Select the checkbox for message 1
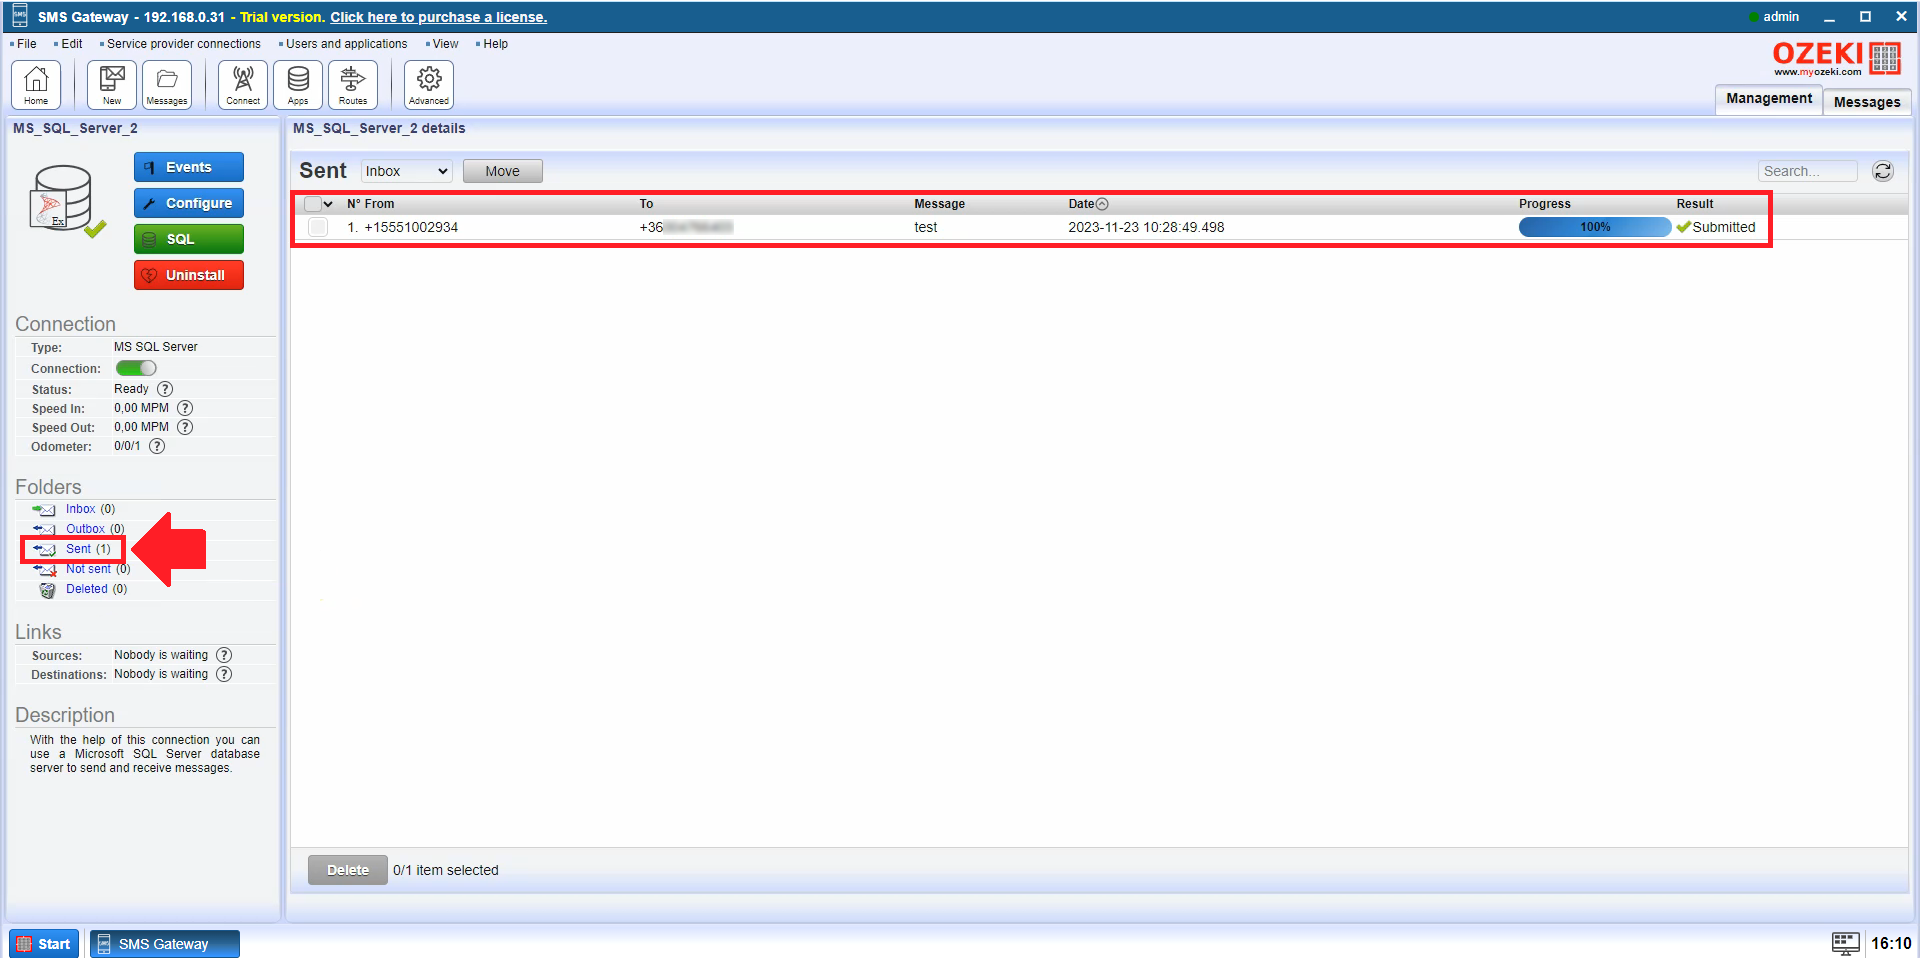The width and height of the screenshot is (1920, 958). [318, 227]
